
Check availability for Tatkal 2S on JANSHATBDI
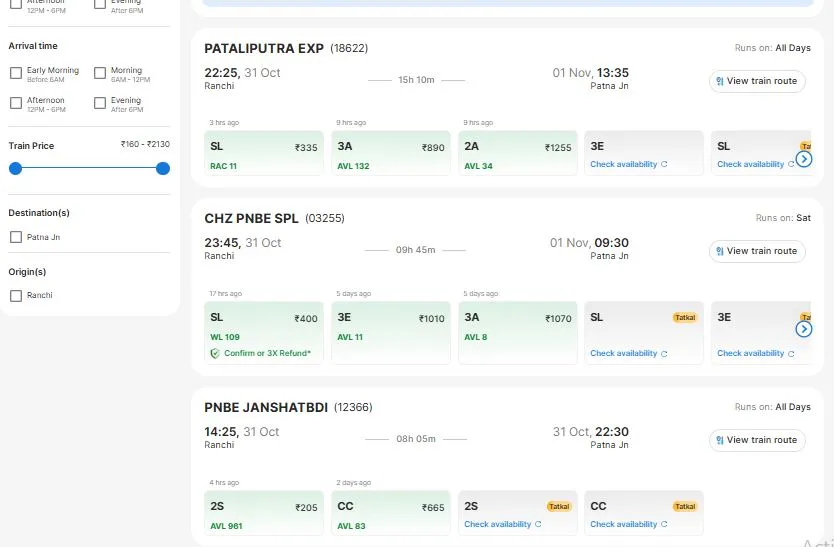coord(497,524)
